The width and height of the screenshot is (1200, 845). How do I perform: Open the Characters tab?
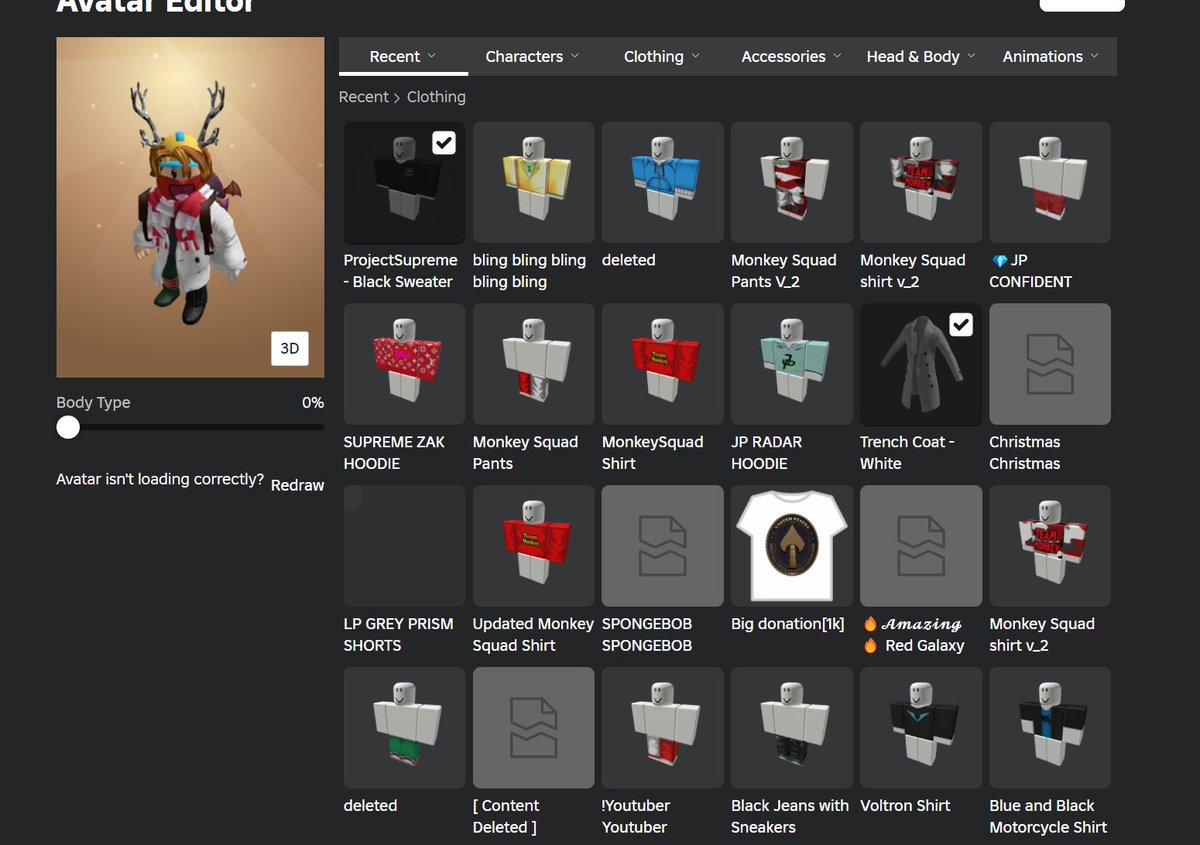pyautogui.click(x=532, y=56)
